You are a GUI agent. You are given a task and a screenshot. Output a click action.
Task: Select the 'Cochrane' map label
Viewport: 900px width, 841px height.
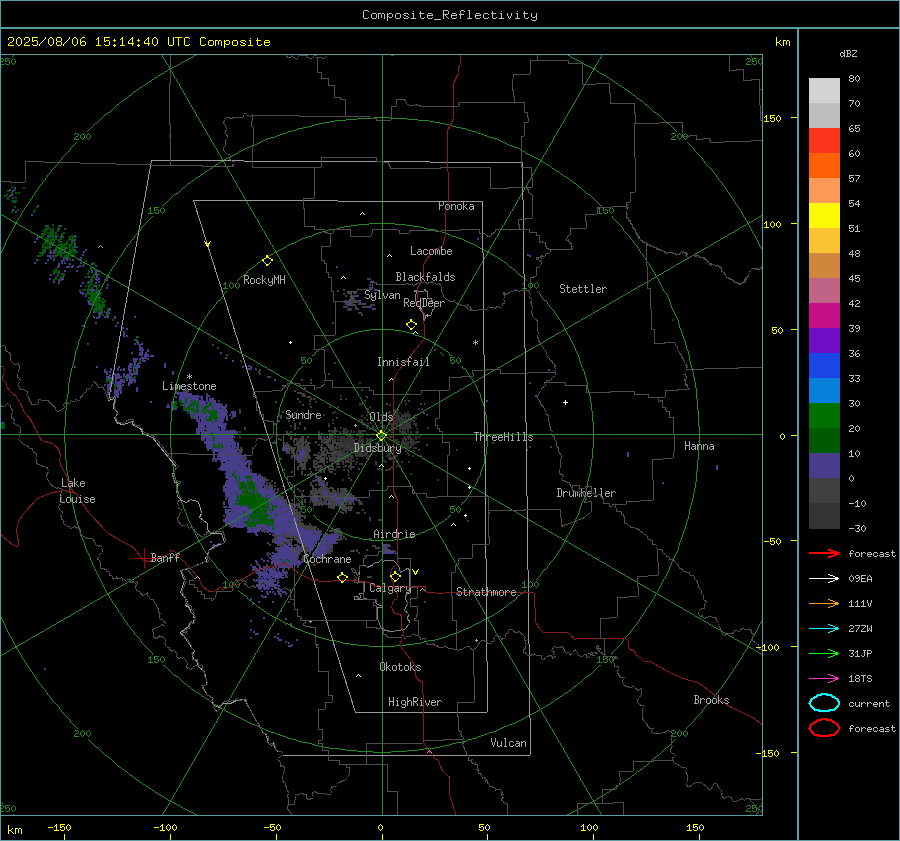327,559
